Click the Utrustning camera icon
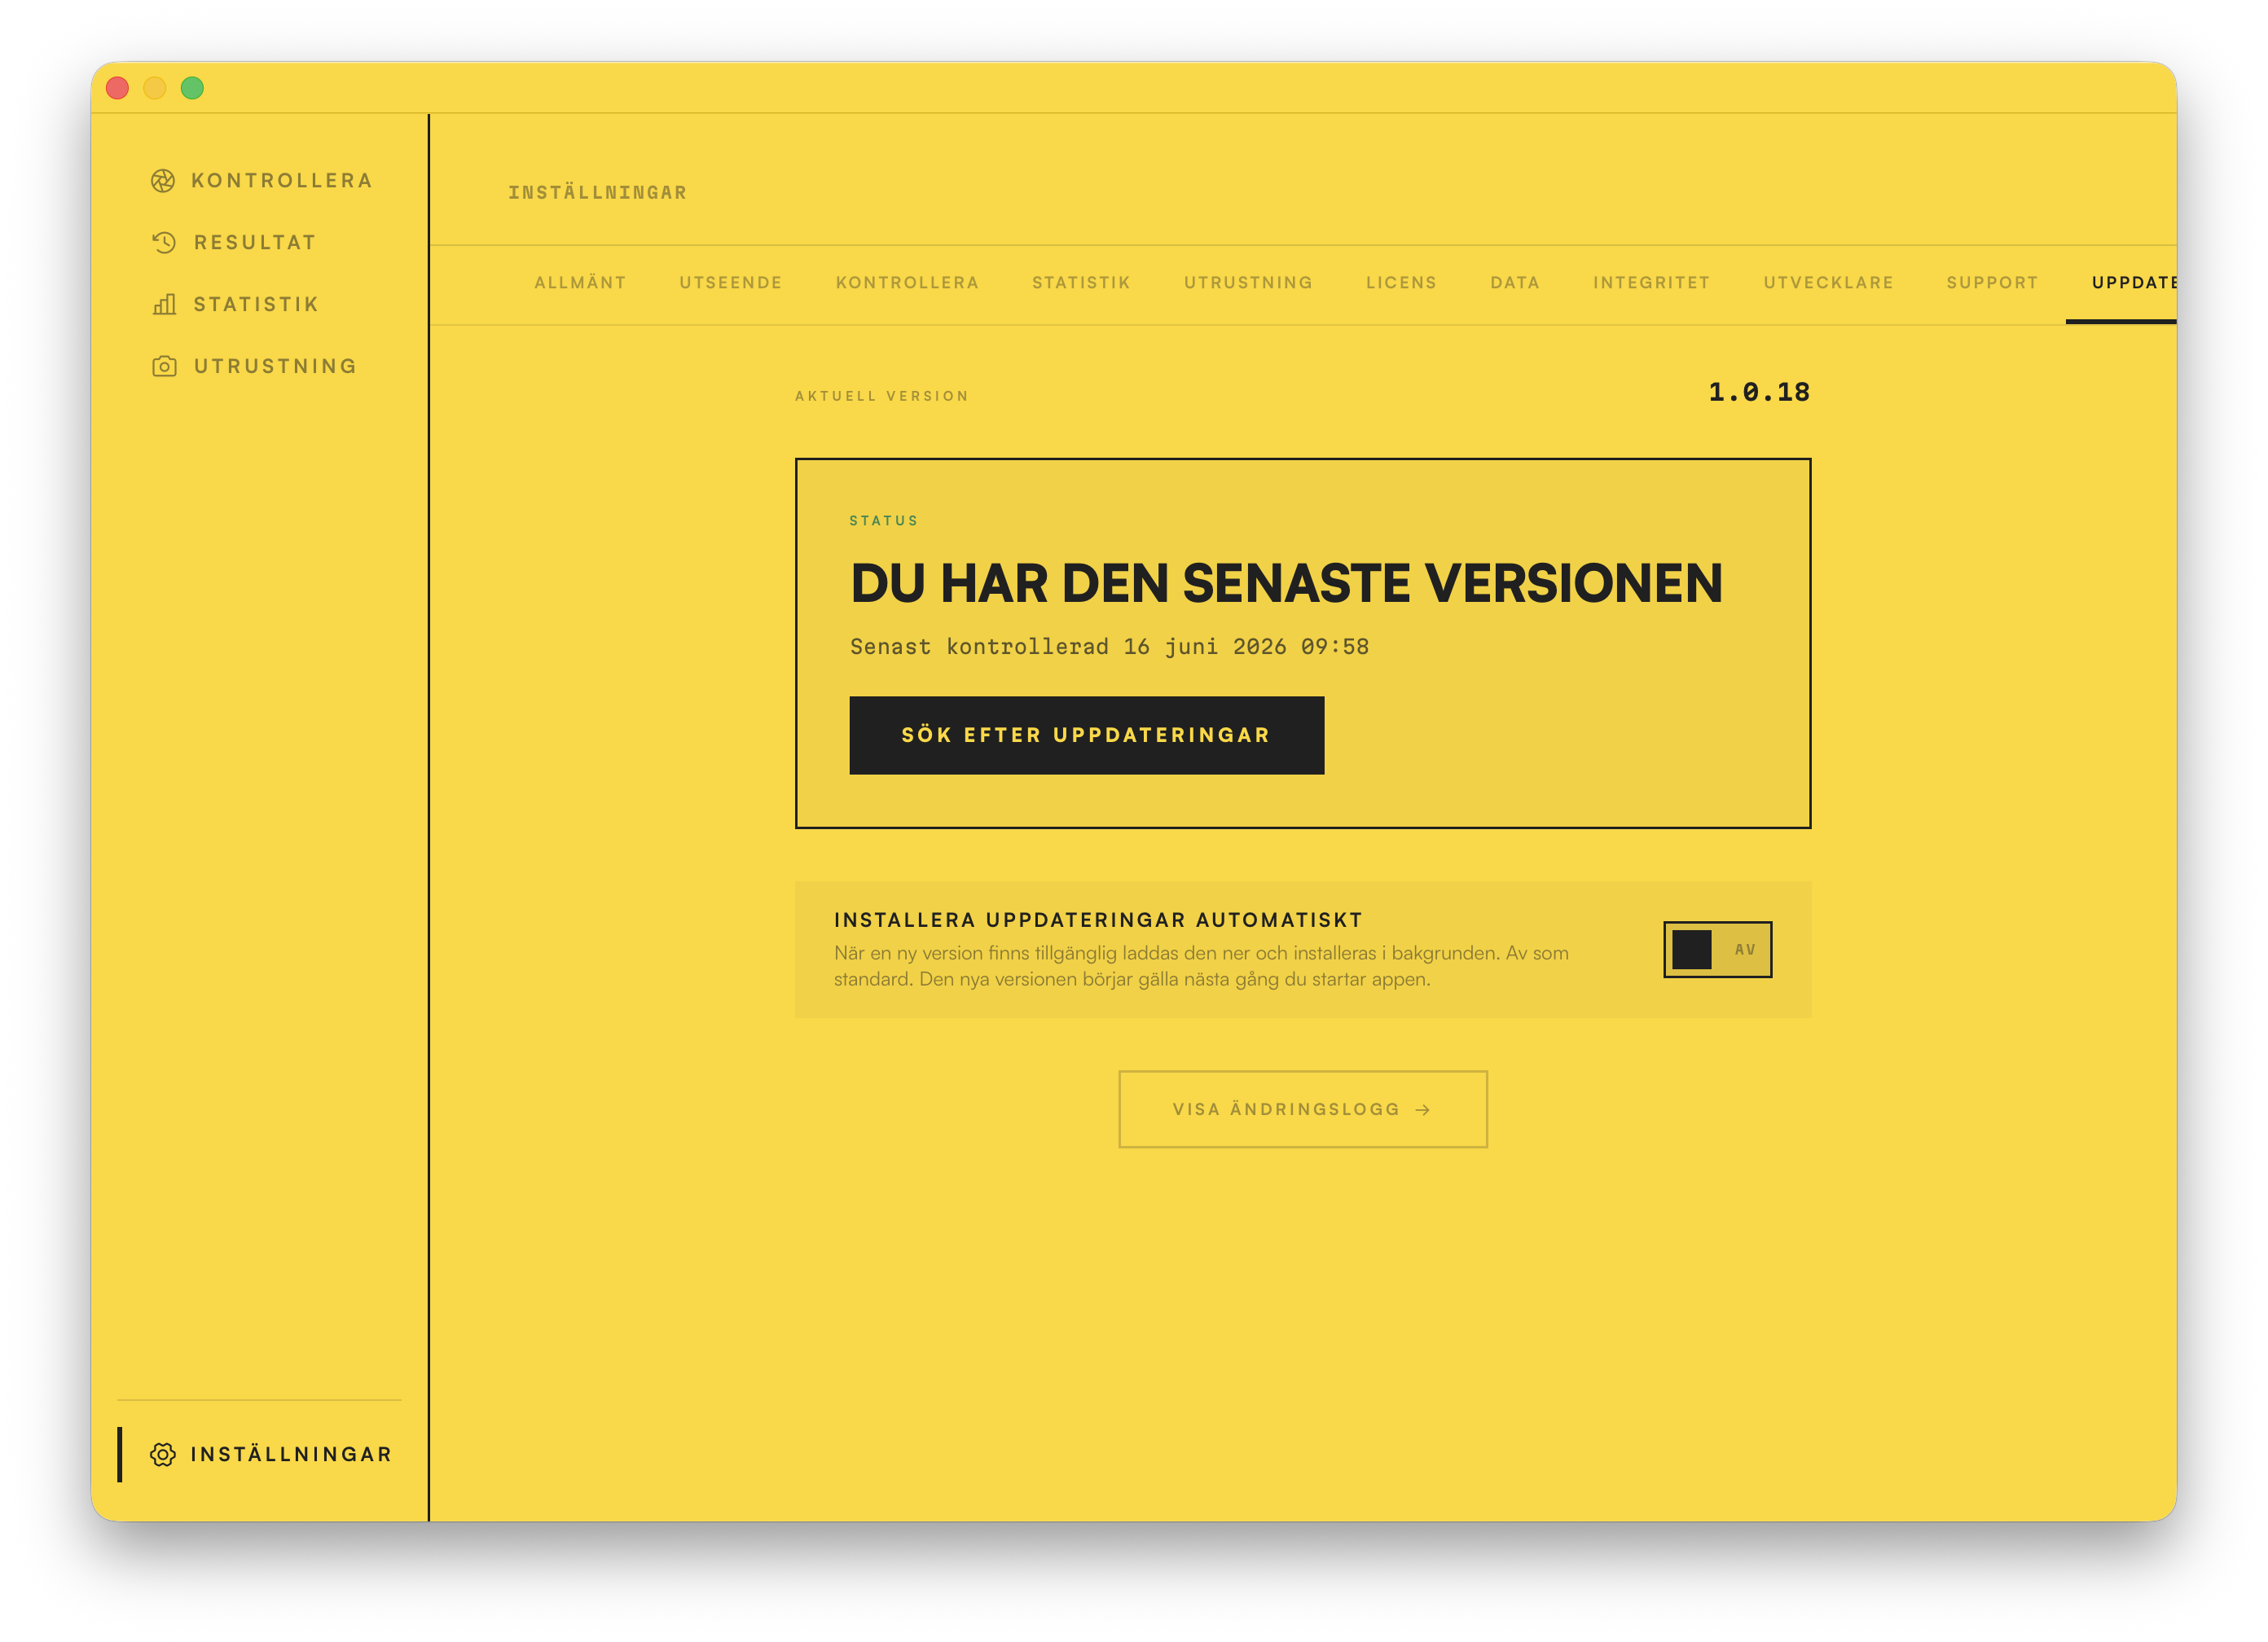Image resolution: width=2268 pixels, height=1642 pixels. pyautogui.click(x=164, y=366)
